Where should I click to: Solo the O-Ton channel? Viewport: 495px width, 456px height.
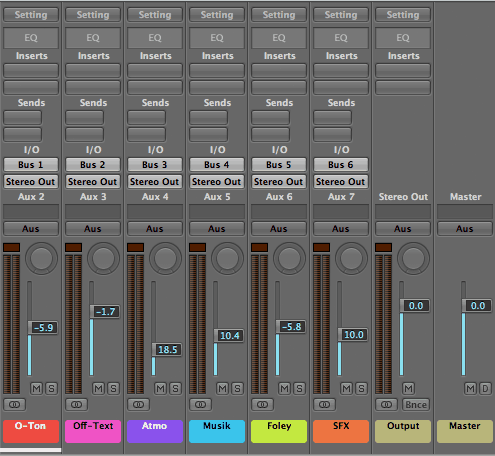point(51,388)
